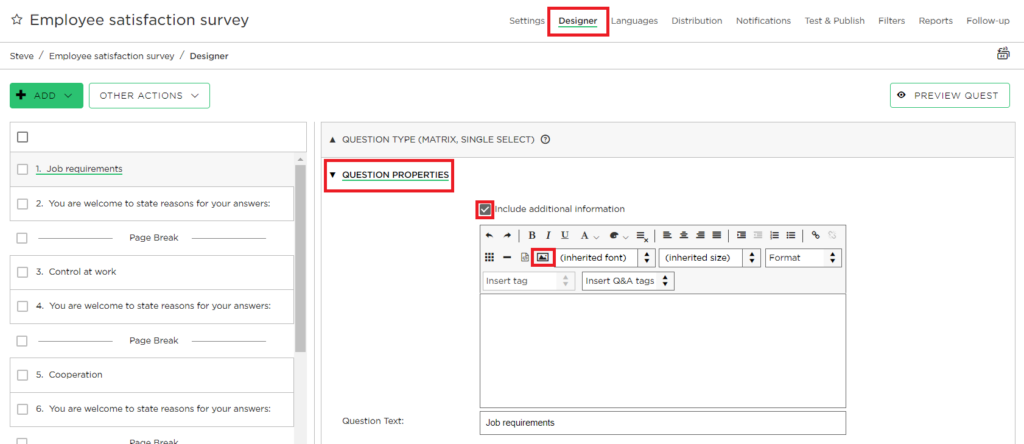The height and width of the screenshot is (444, 1024).
Task: Tick the checkbox for 5. Cooperation
Action: (23, 375)
